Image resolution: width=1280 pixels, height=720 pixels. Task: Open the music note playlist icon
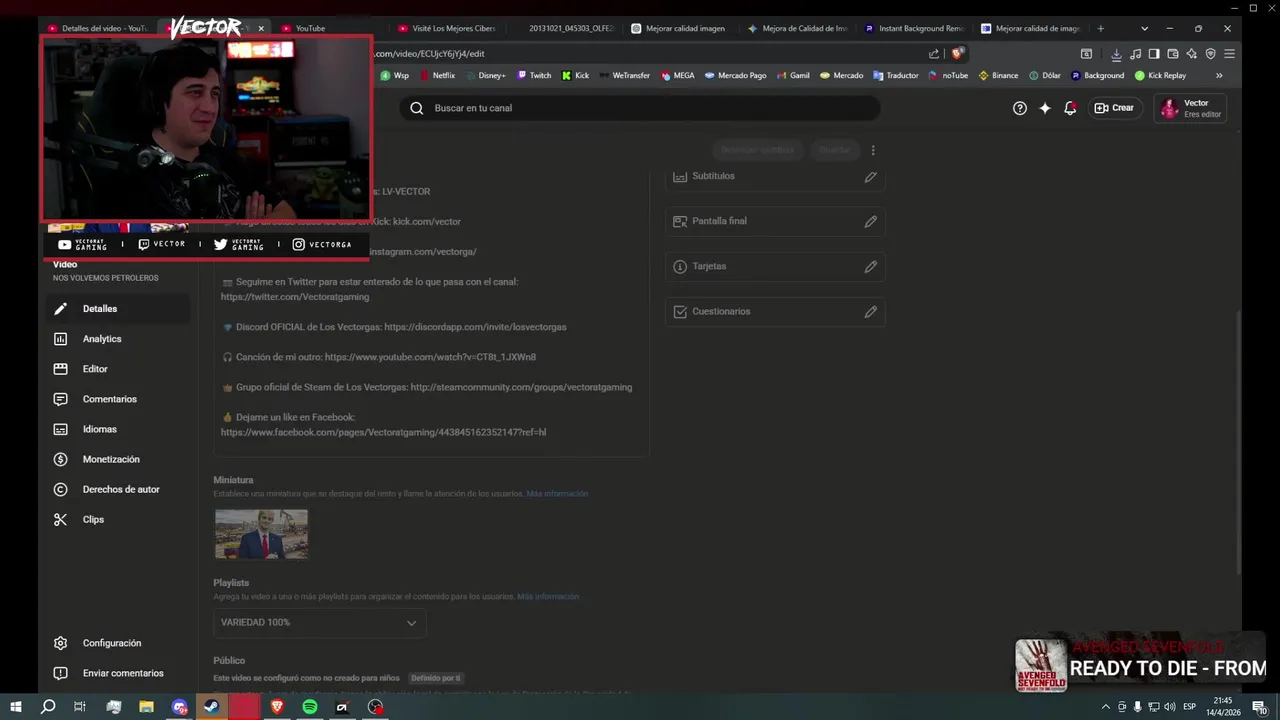pos(1136,54)
